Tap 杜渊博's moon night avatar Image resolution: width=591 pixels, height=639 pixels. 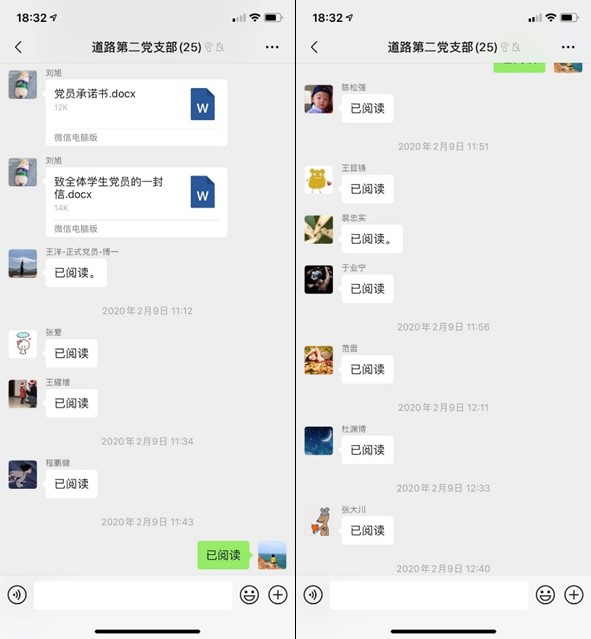[319, 441]
